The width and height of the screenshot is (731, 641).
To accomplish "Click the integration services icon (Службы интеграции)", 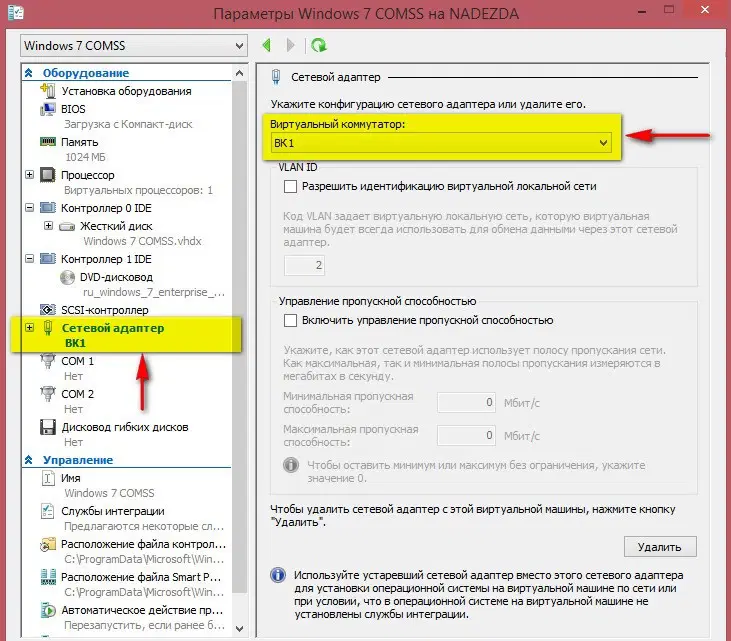I will coord(48,511).
